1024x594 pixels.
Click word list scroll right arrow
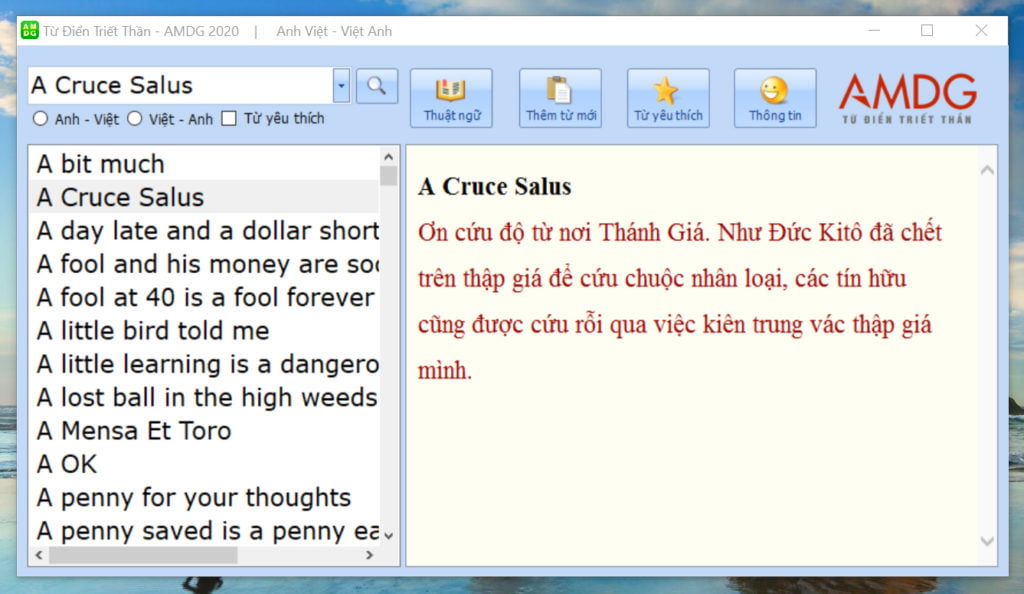369,555
